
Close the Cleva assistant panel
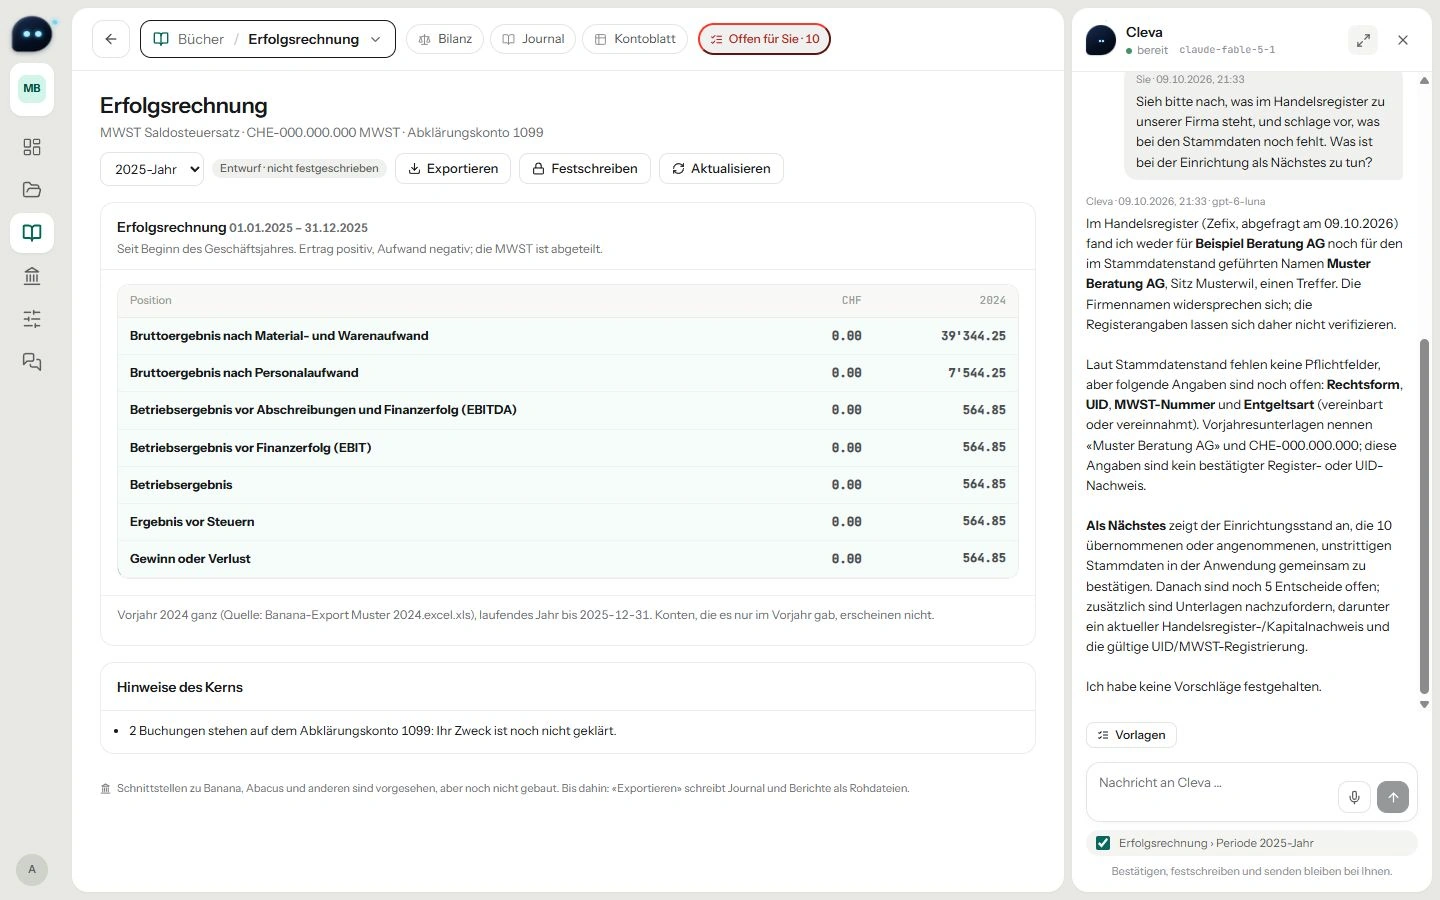pyautogui.click(x=1403, y=40)
